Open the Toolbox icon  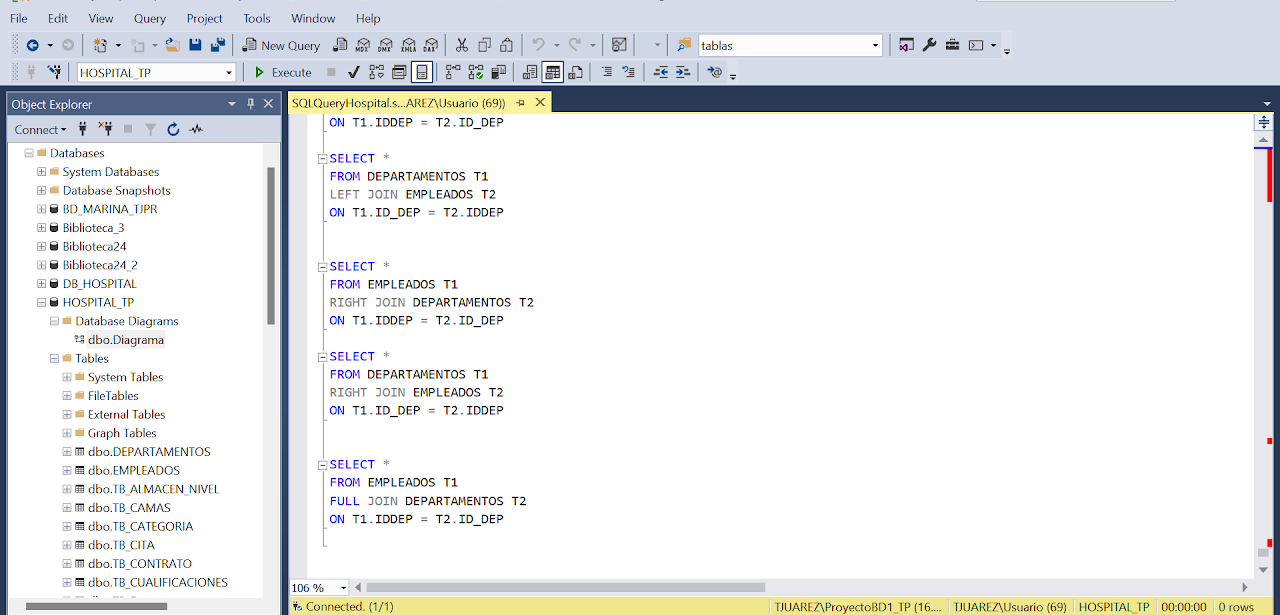(952, 45)
